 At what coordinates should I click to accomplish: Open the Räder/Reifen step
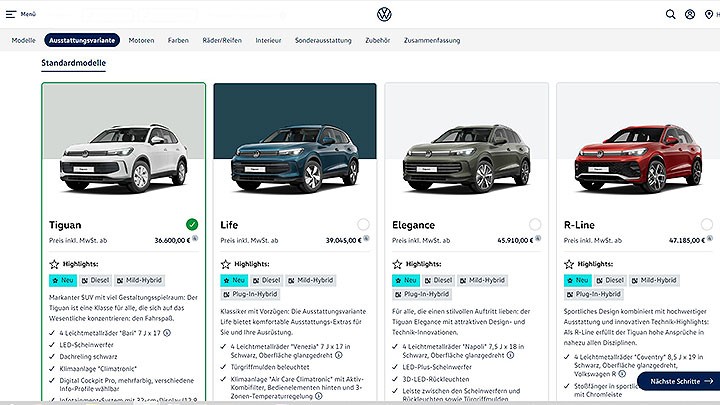pos(222,40)
